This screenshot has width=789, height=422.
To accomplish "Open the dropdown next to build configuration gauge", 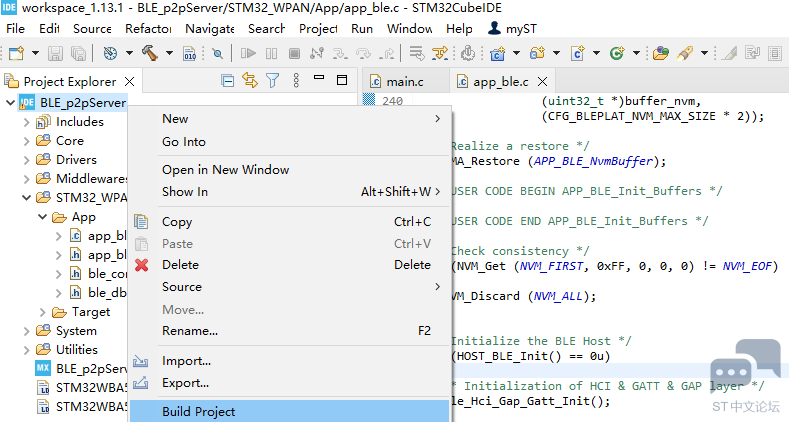I will (x=129, y=53).
